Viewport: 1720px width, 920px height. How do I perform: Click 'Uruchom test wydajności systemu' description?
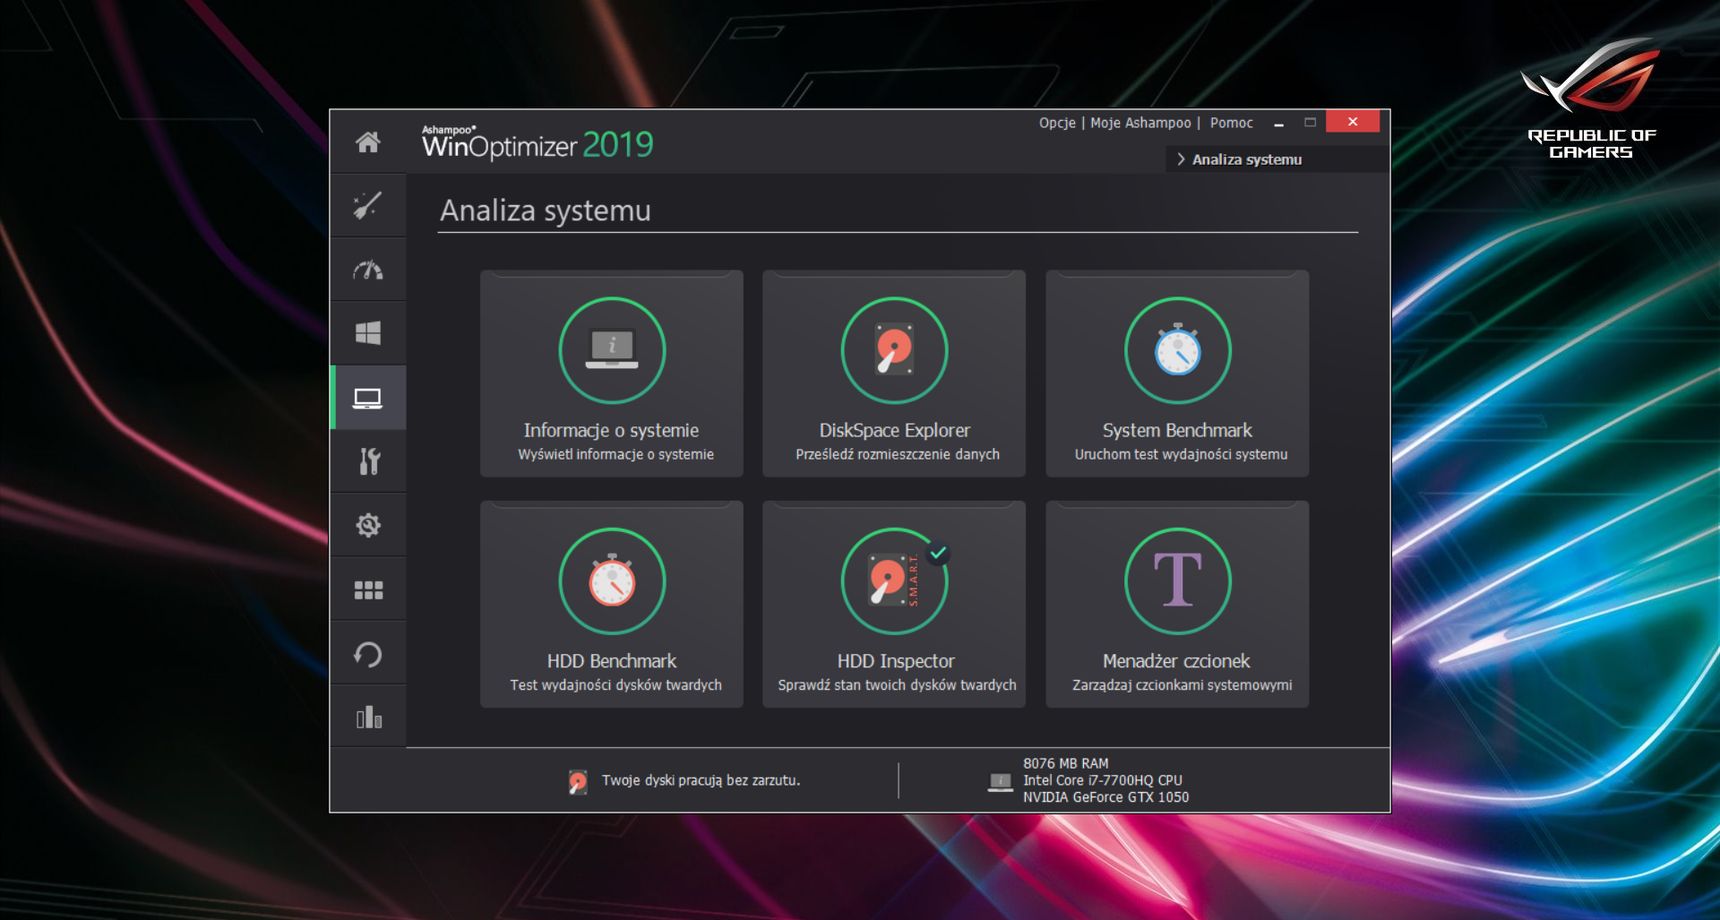(1181, 454)
